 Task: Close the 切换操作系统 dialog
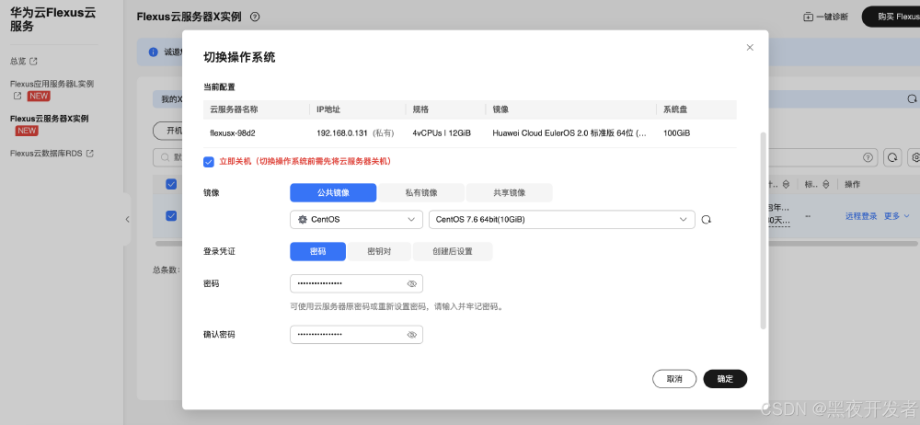click(749, 48)
